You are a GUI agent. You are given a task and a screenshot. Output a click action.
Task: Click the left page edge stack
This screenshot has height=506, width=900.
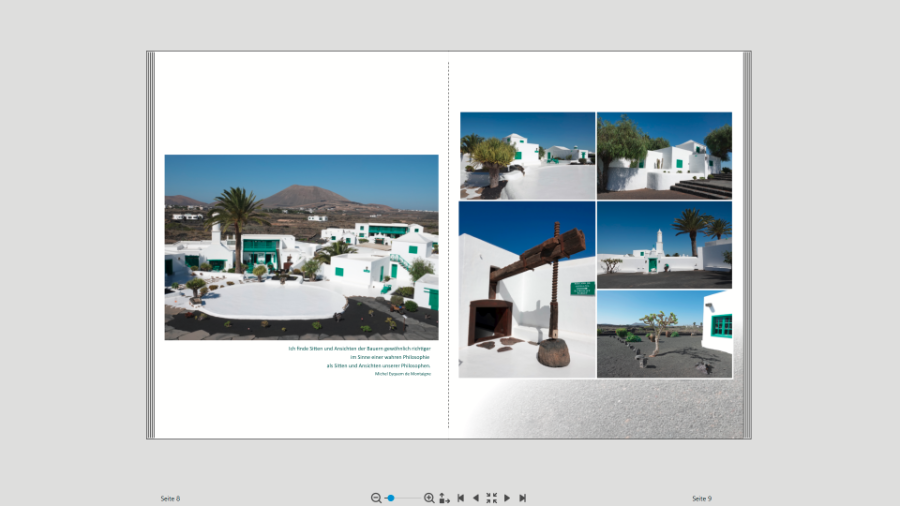click(x=150, y=245)
